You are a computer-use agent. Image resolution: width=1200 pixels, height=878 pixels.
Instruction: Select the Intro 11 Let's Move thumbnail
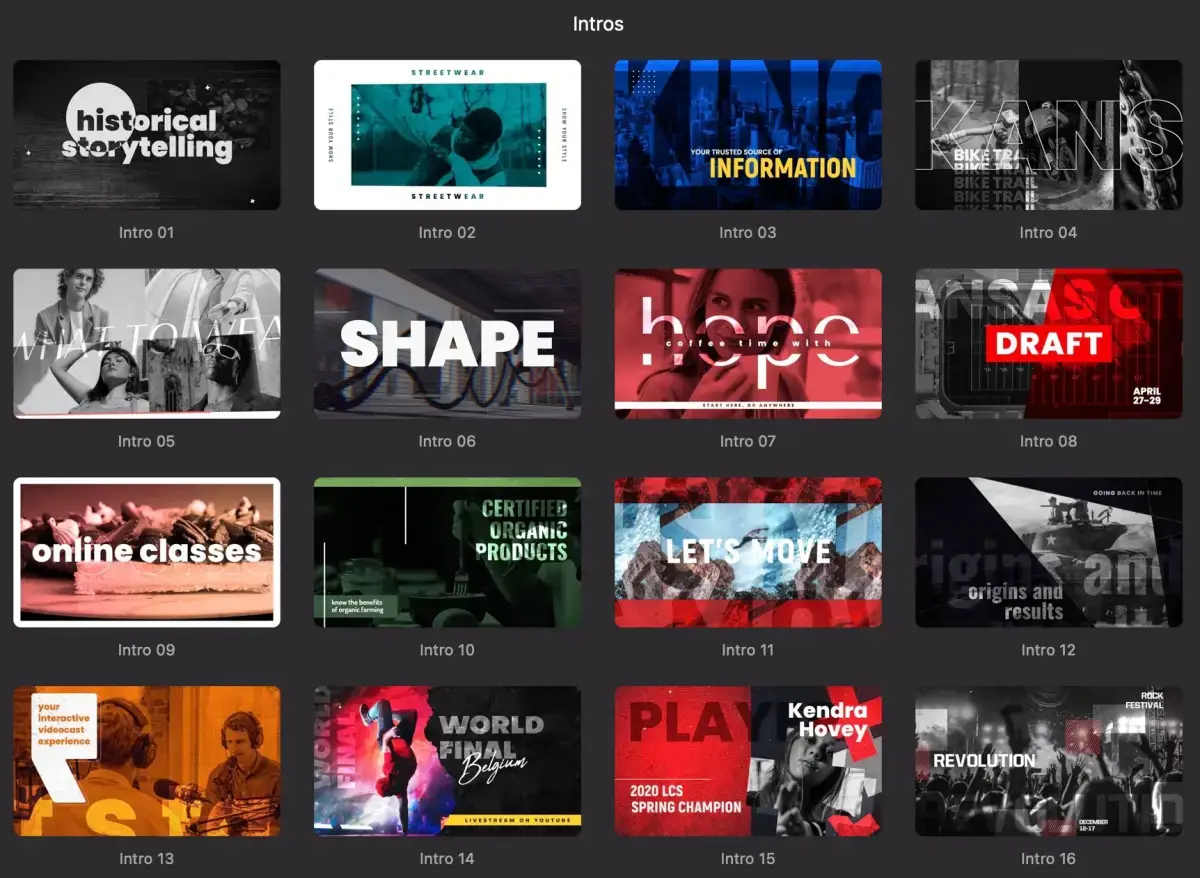click(x=748, y=552)
